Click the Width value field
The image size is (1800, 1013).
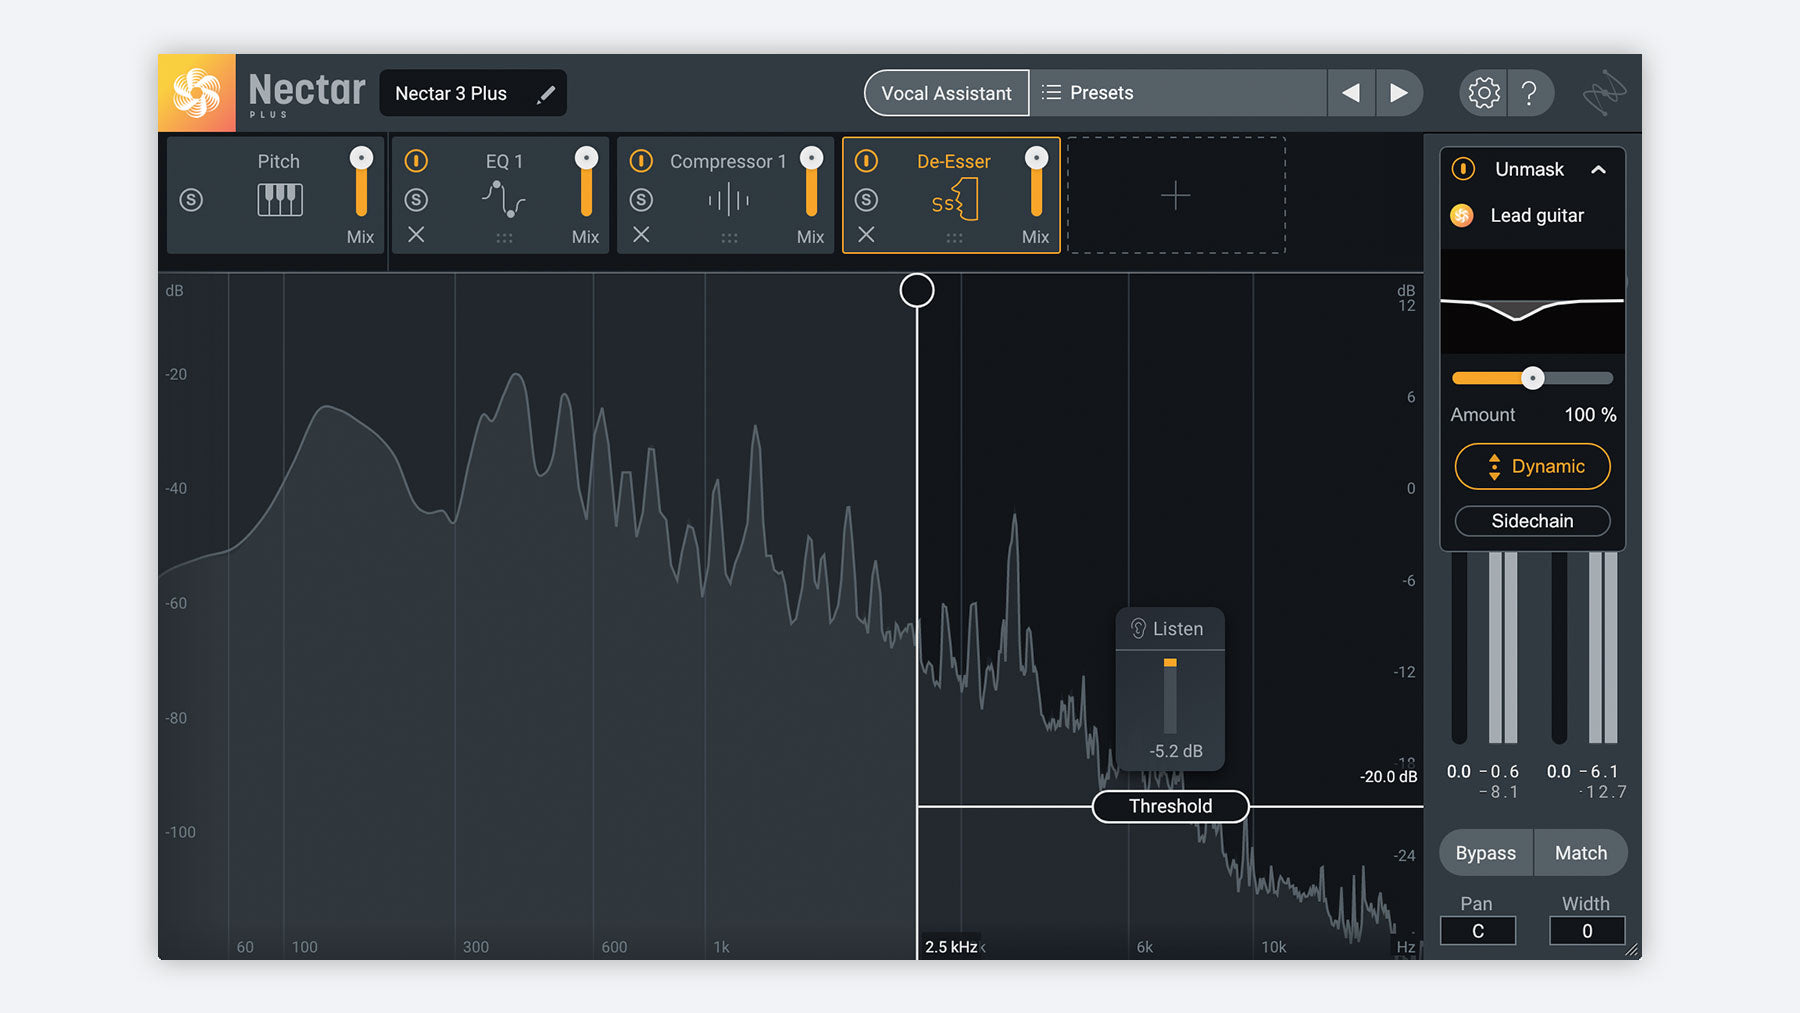pos(1586,931)
